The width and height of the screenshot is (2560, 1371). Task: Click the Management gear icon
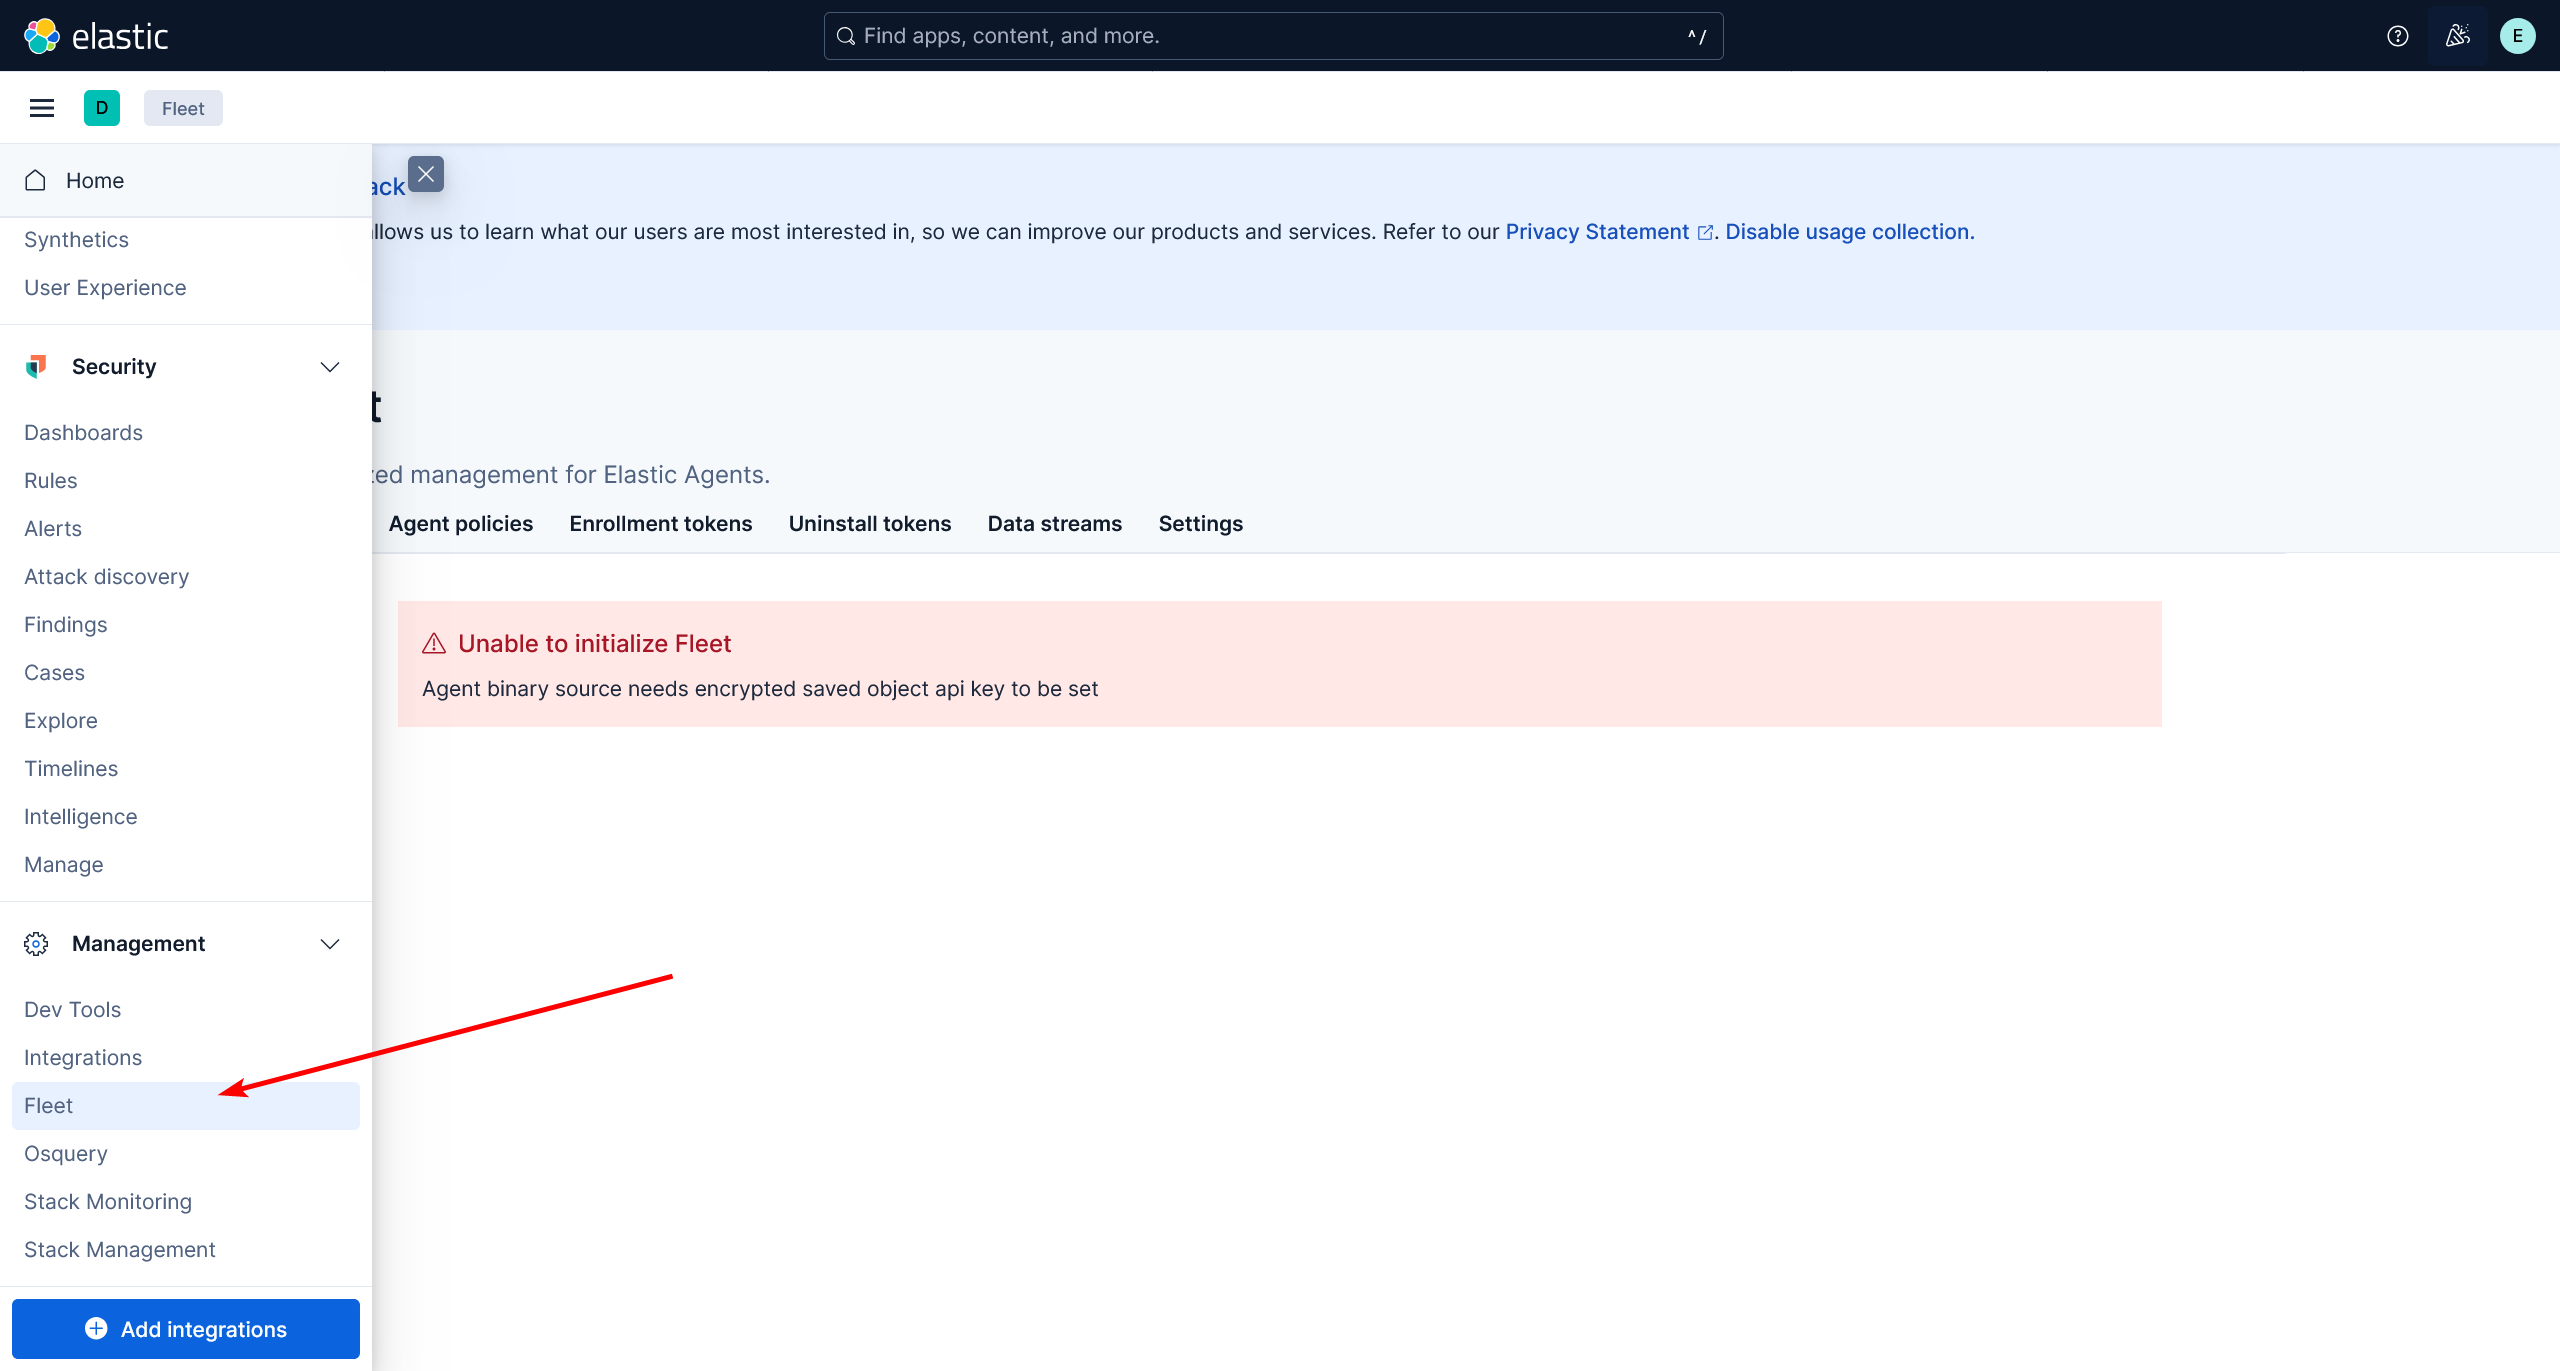[x=36, y=944]
